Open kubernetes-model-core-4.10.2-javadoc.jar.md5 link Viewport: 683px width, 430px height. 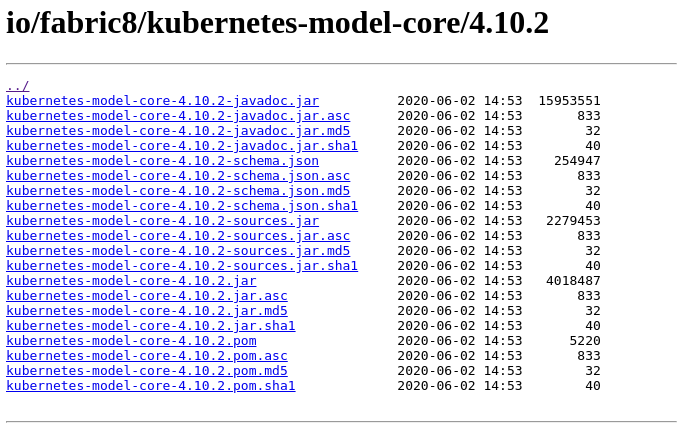[178, 131]
